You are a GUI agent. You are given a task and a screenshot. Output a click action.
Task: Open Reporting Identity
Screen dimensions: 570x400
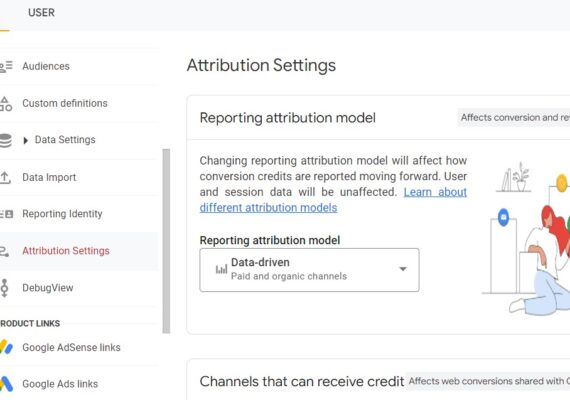(x=62, y=214)
